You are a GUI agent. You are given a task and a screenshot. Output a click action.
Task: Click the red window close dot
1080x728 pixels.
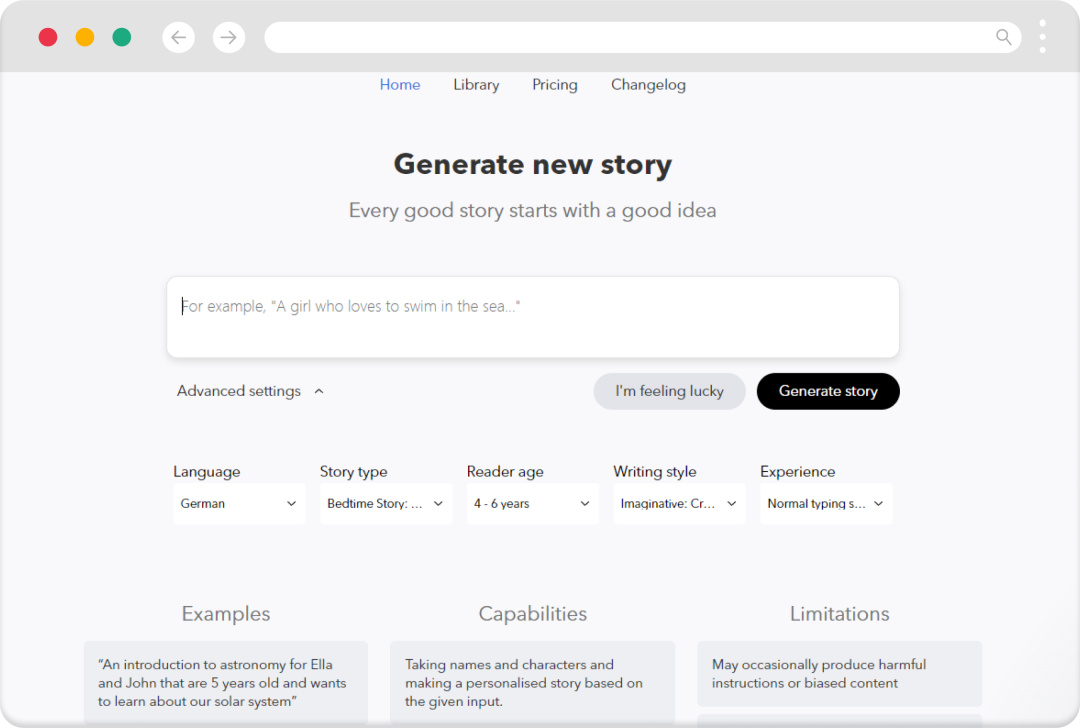(x=48, y=38)
